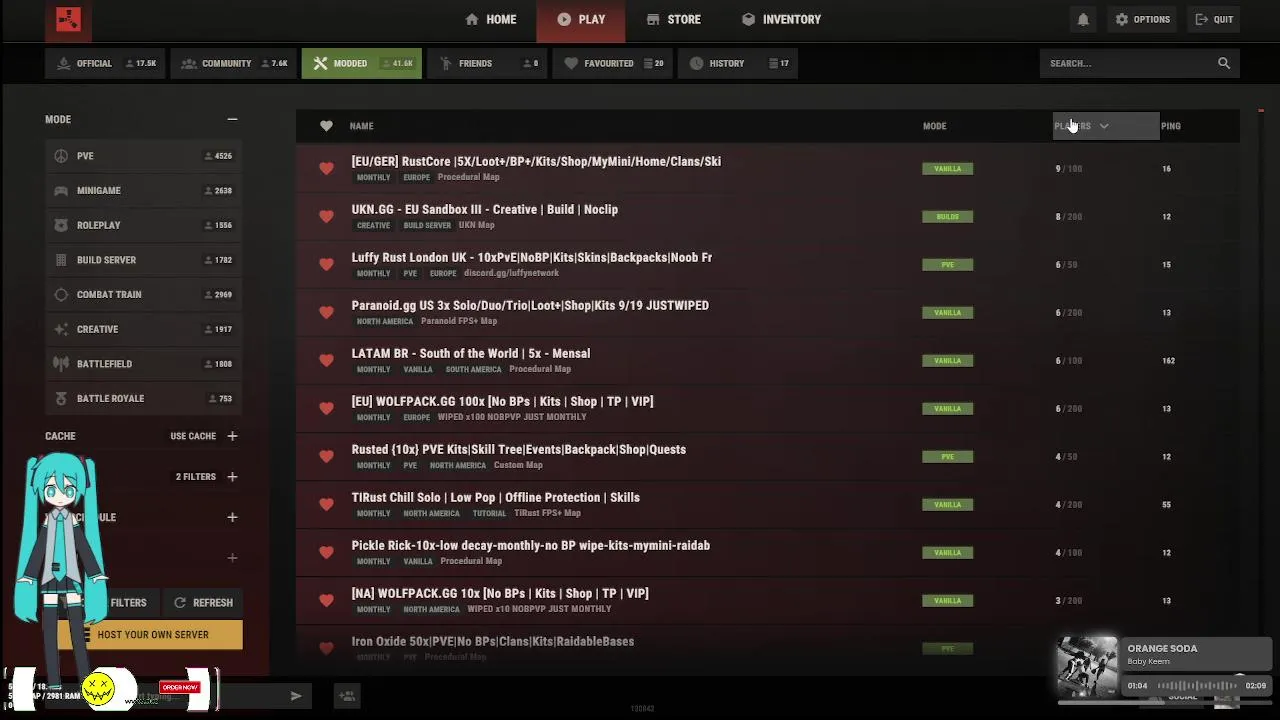Viewport: 1280px width, 720px height.
Task: Unfavourite UKN.GG EU Sandbox III heart
Action: click(326, 216)
